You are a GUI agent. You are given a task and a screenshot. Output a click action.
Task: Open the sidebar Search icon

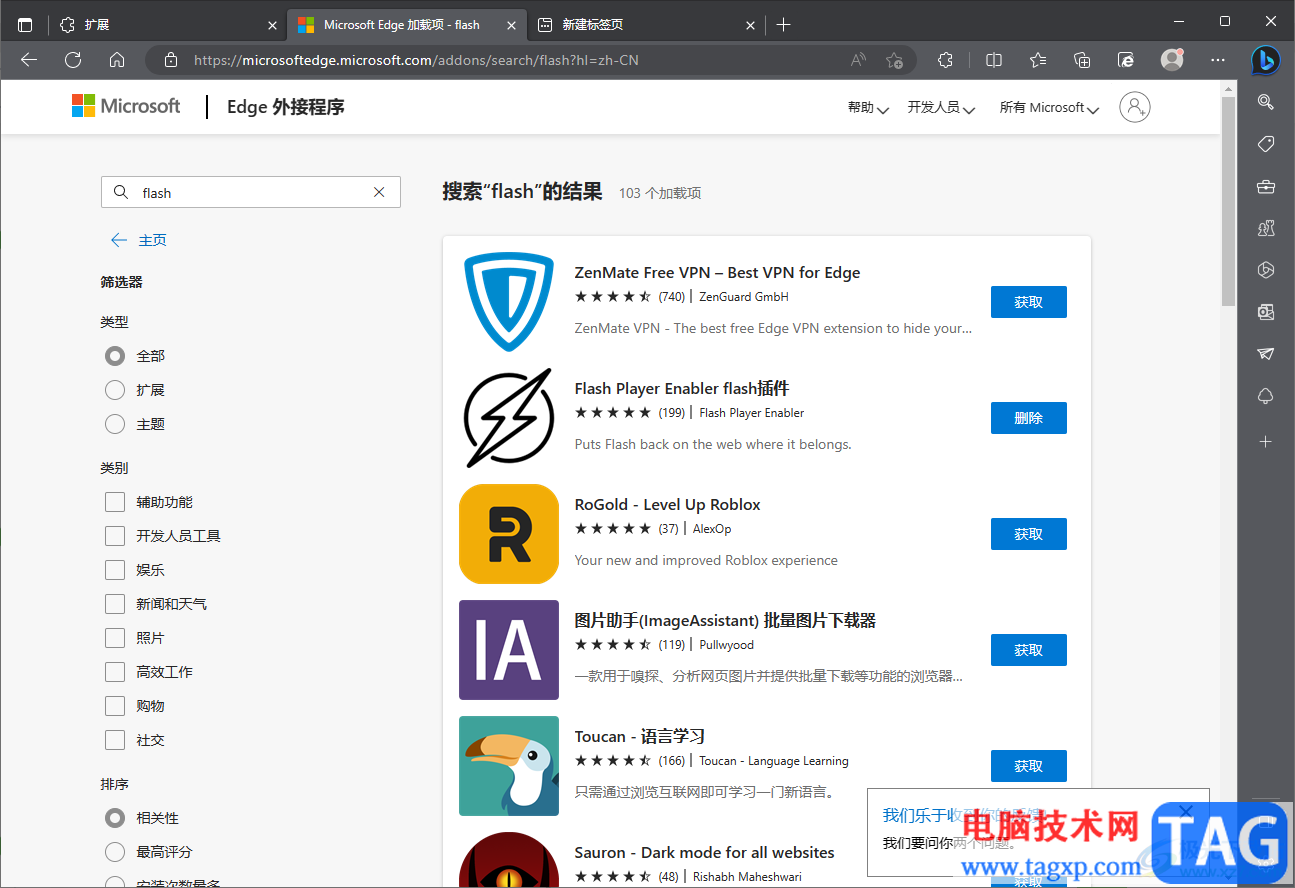point(1265,102)
